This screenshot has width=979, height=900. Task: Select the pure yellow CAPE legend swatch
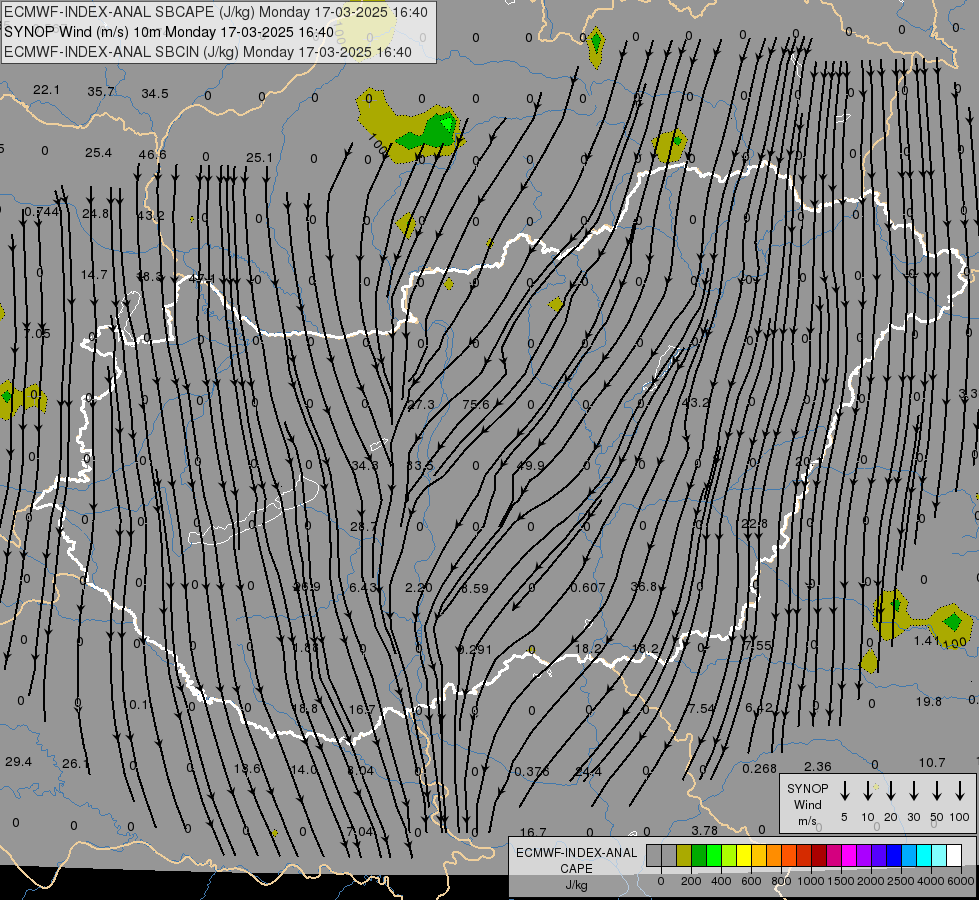click(744, 856)
